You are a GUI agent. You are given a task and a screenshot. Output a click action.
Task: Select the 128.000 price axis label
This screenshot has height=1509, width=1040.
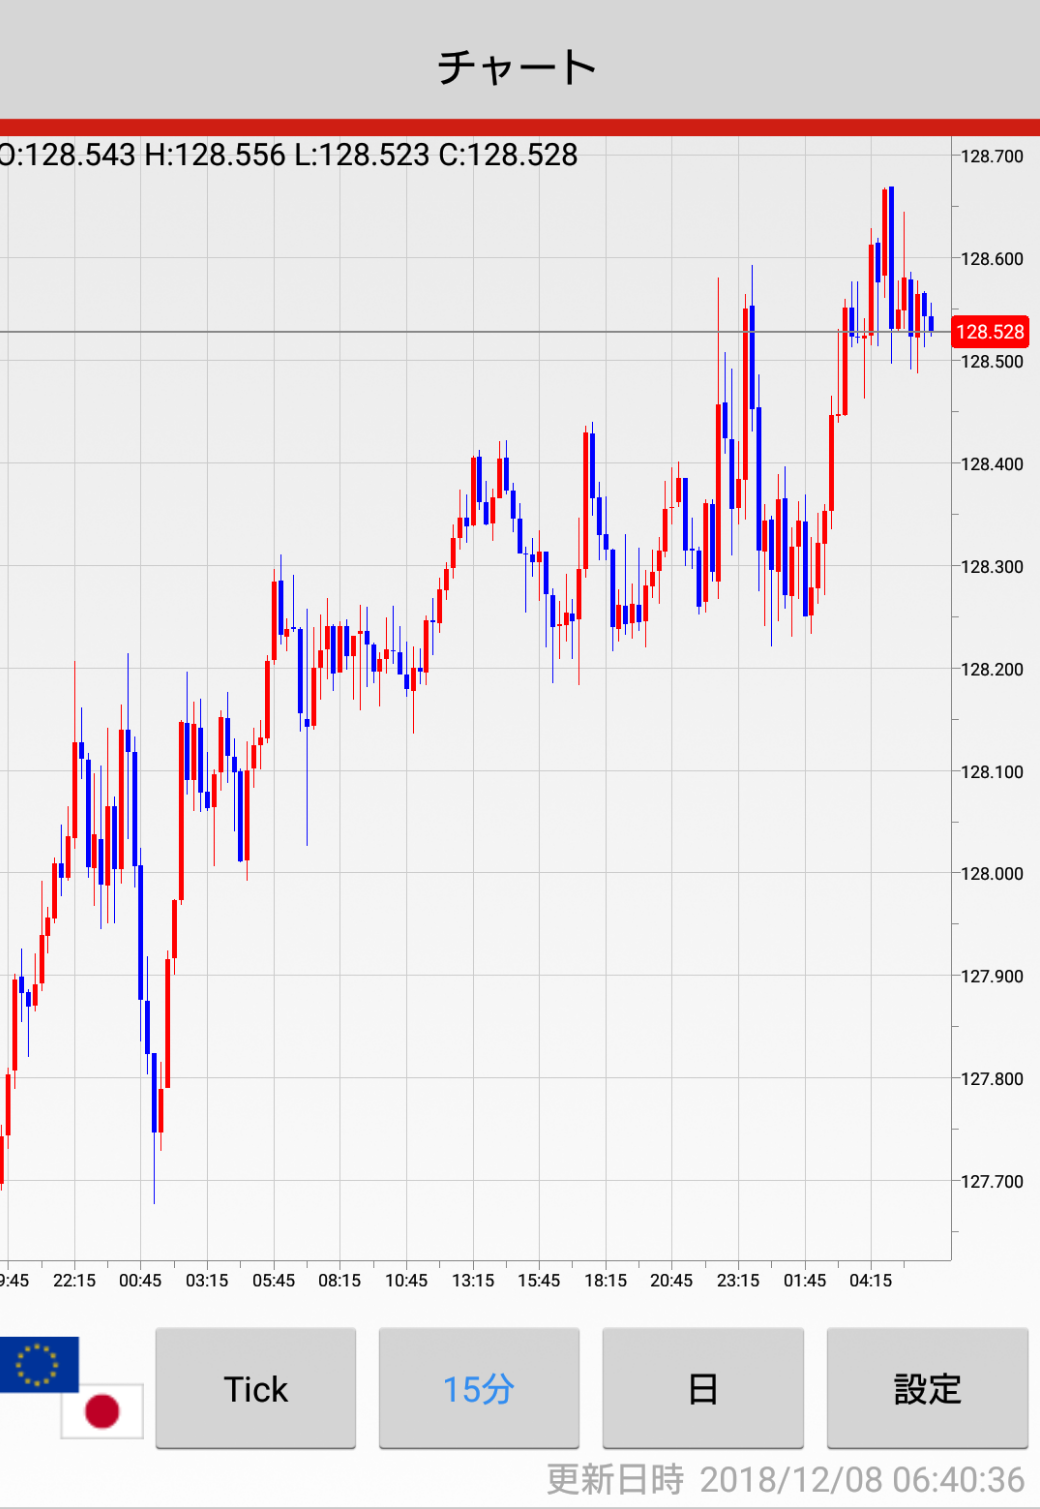(x=992, y=873)
